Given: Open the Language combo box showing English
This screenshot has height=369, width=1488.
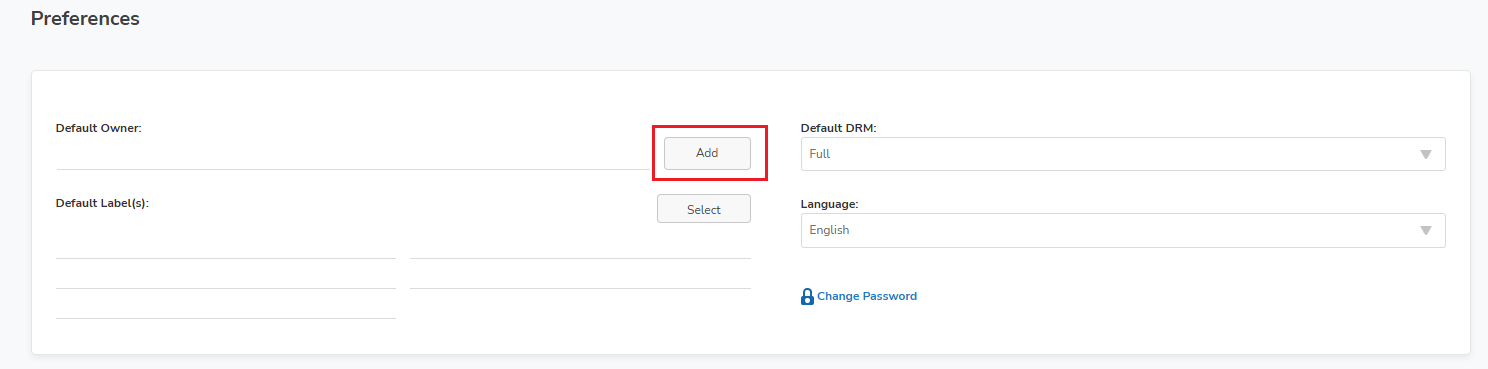Looking at the screenshot, I should coord(1123,230).
